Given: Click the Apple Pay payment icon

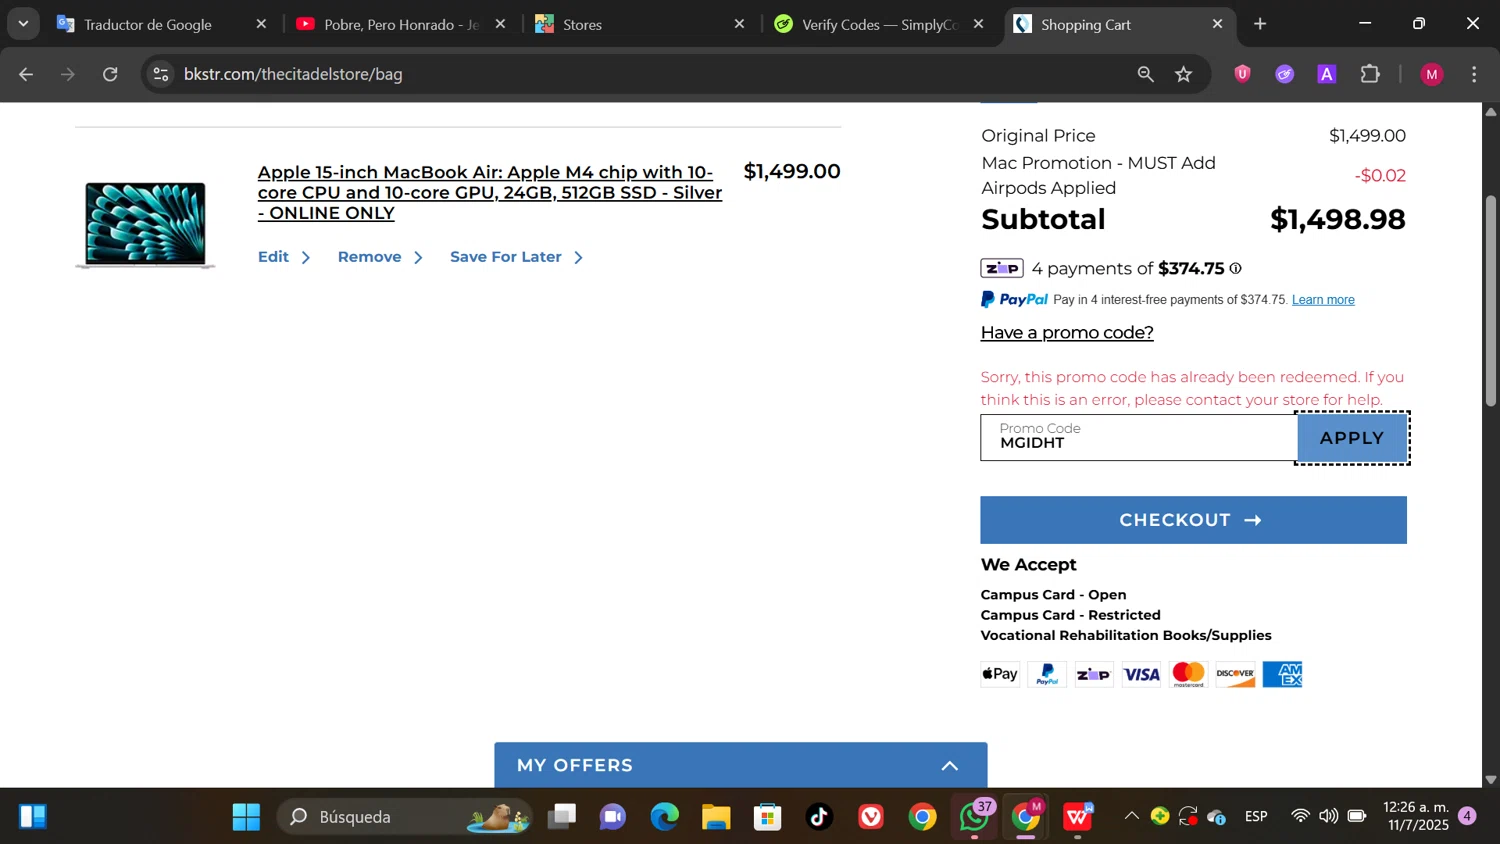Looking at the screenshot, I should (1000, 674).
